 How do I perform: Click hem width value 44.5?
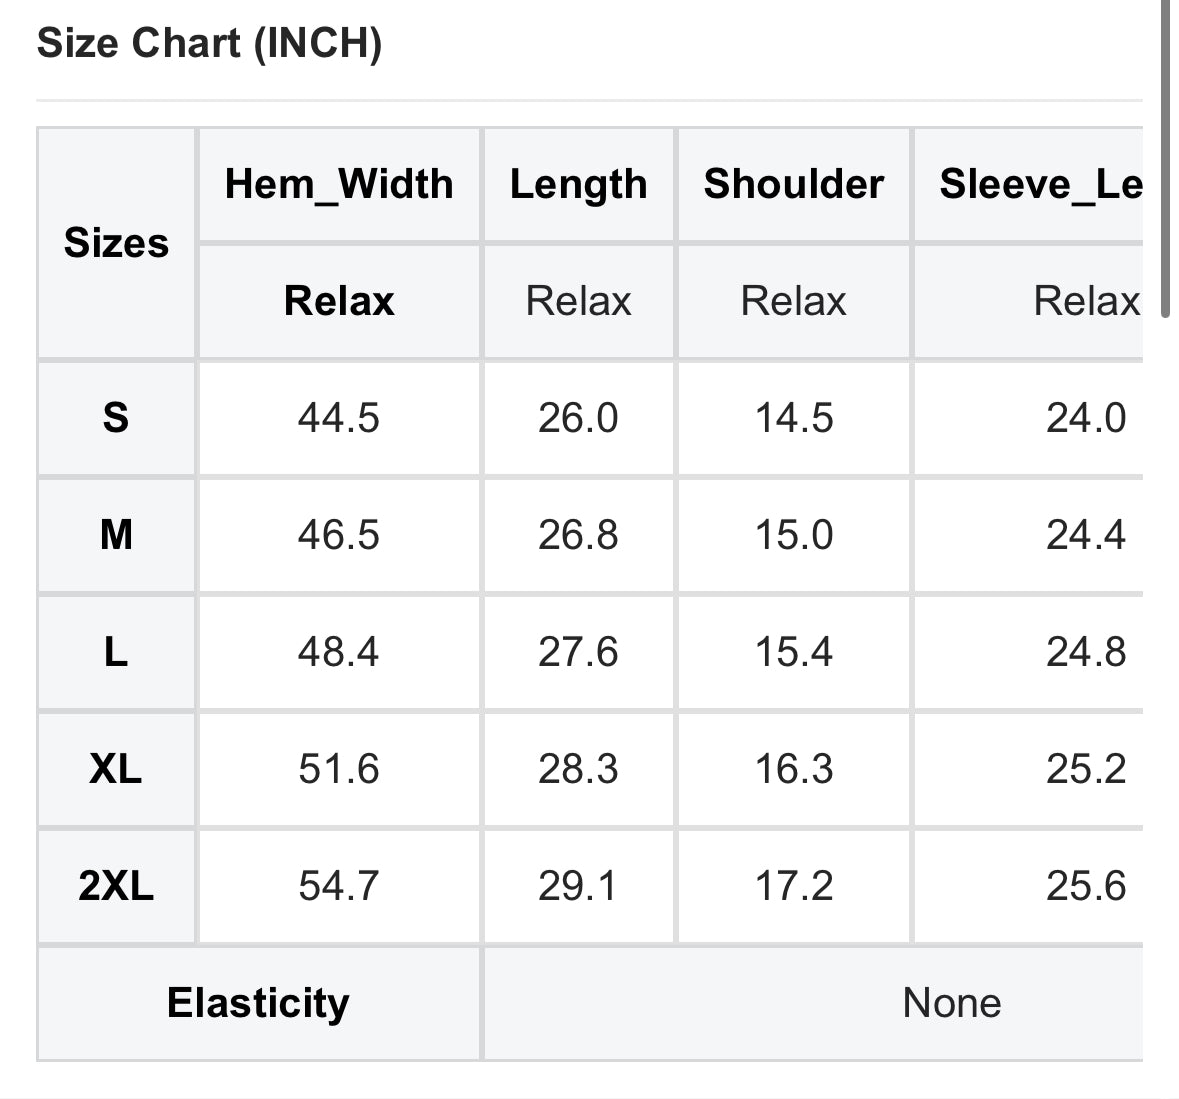tap(339, 418)
